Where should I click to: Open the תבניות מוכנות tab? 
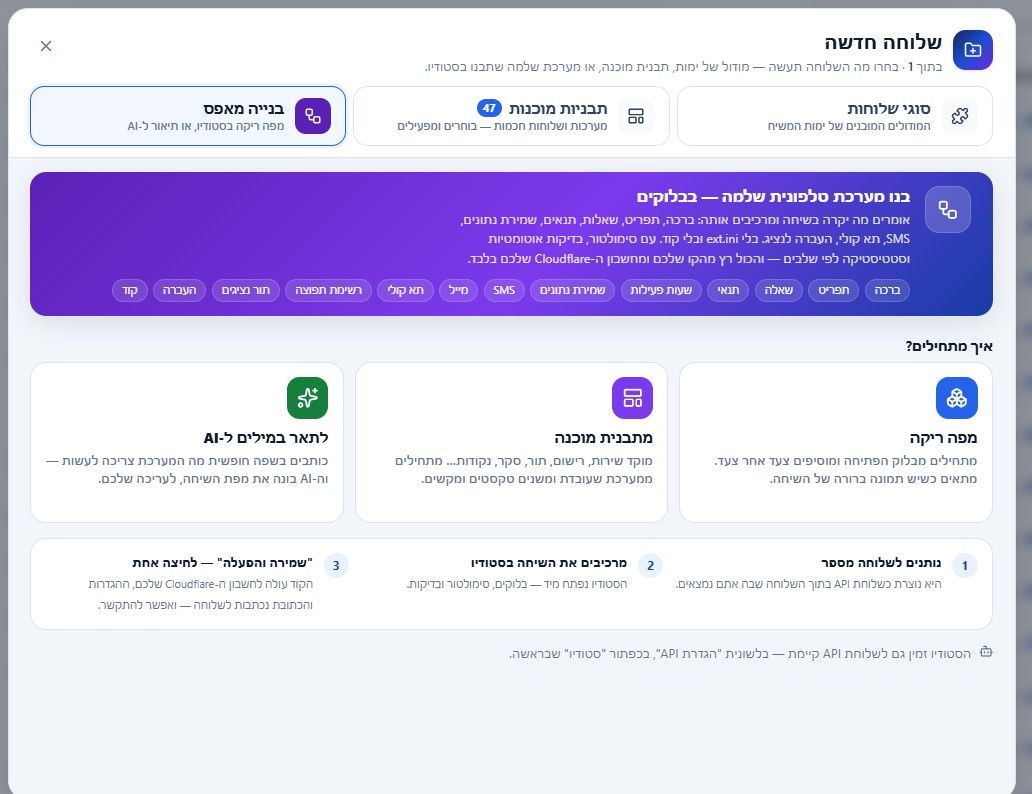pyautogui.click(x=511, y=116)
